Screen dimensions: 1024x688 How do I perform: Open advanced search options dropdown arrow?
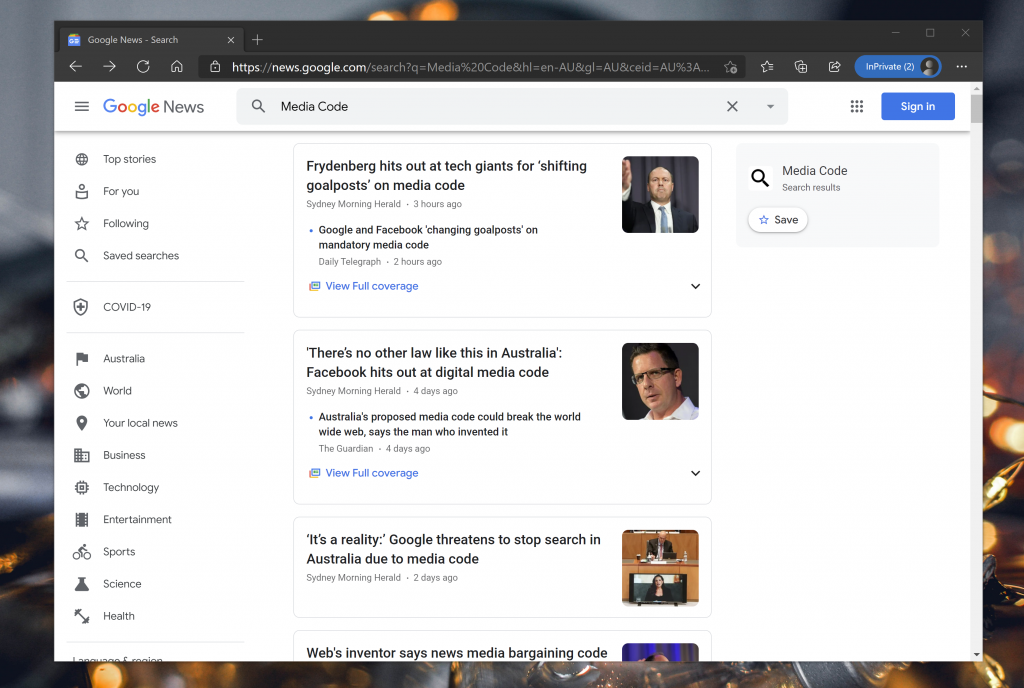[771, 106]
